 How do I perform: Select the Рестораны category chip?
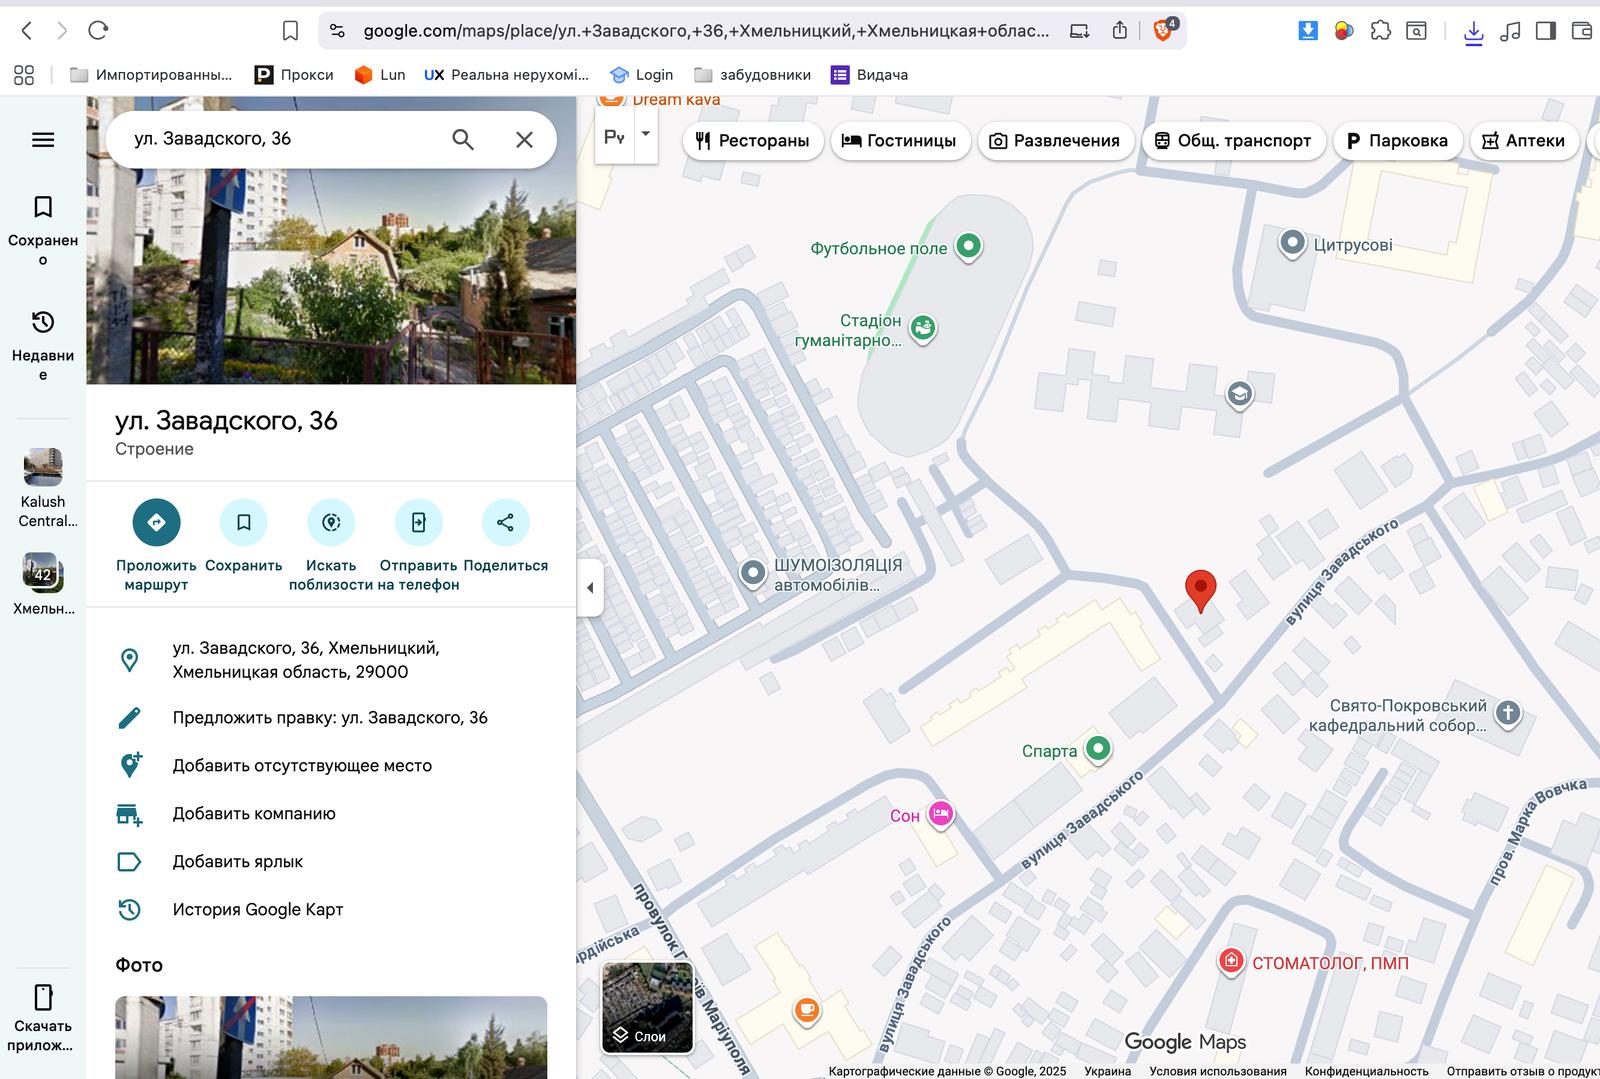coord(753,141)
